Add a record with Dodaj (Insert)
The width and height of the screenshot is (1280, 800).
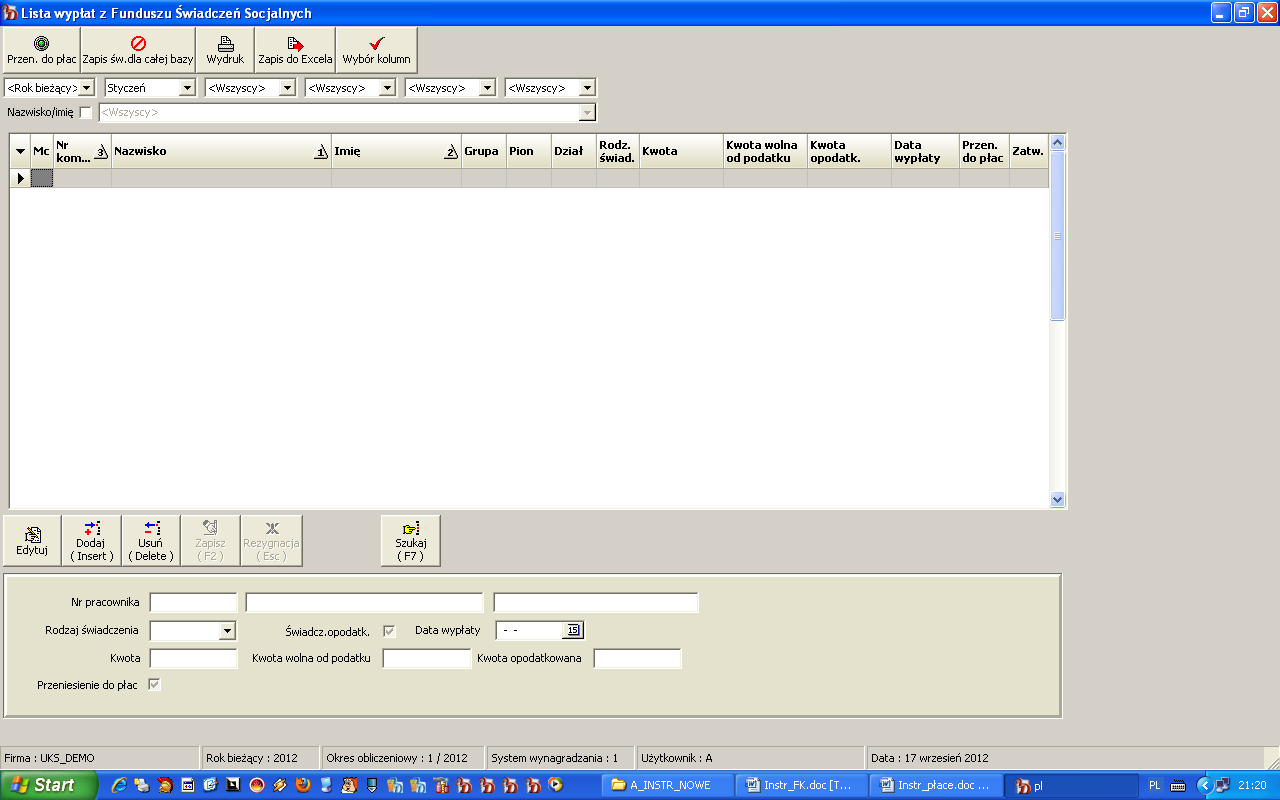(x=92, y=541)
